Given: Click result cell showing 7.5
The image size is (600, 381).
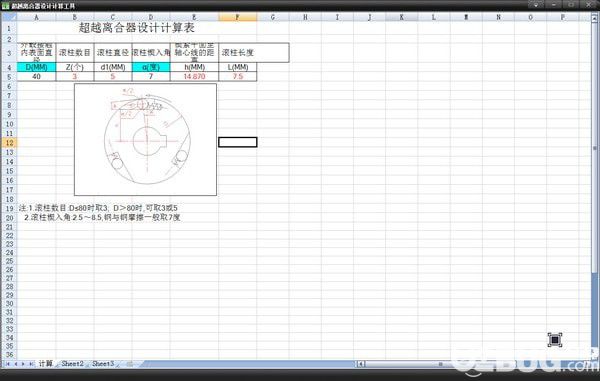Looking at the screenshot, I should (x=238, y=77).
